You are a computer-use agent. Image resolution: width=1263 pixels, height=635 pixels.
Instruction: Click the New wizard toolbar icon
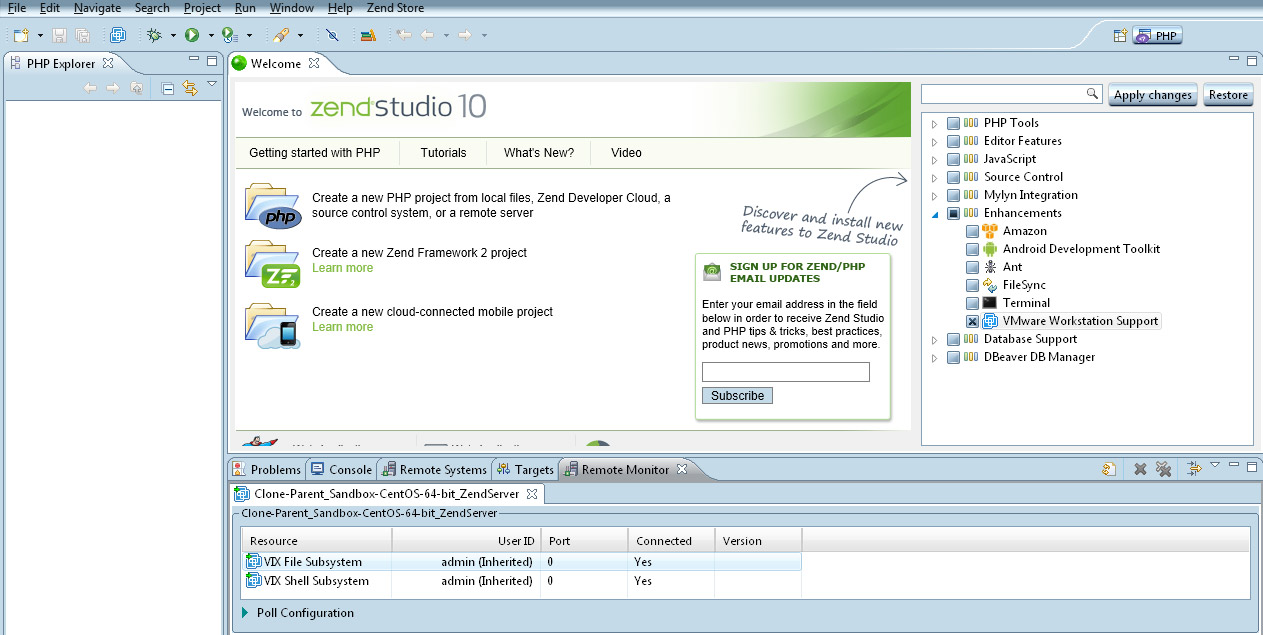tap(20, 35)
